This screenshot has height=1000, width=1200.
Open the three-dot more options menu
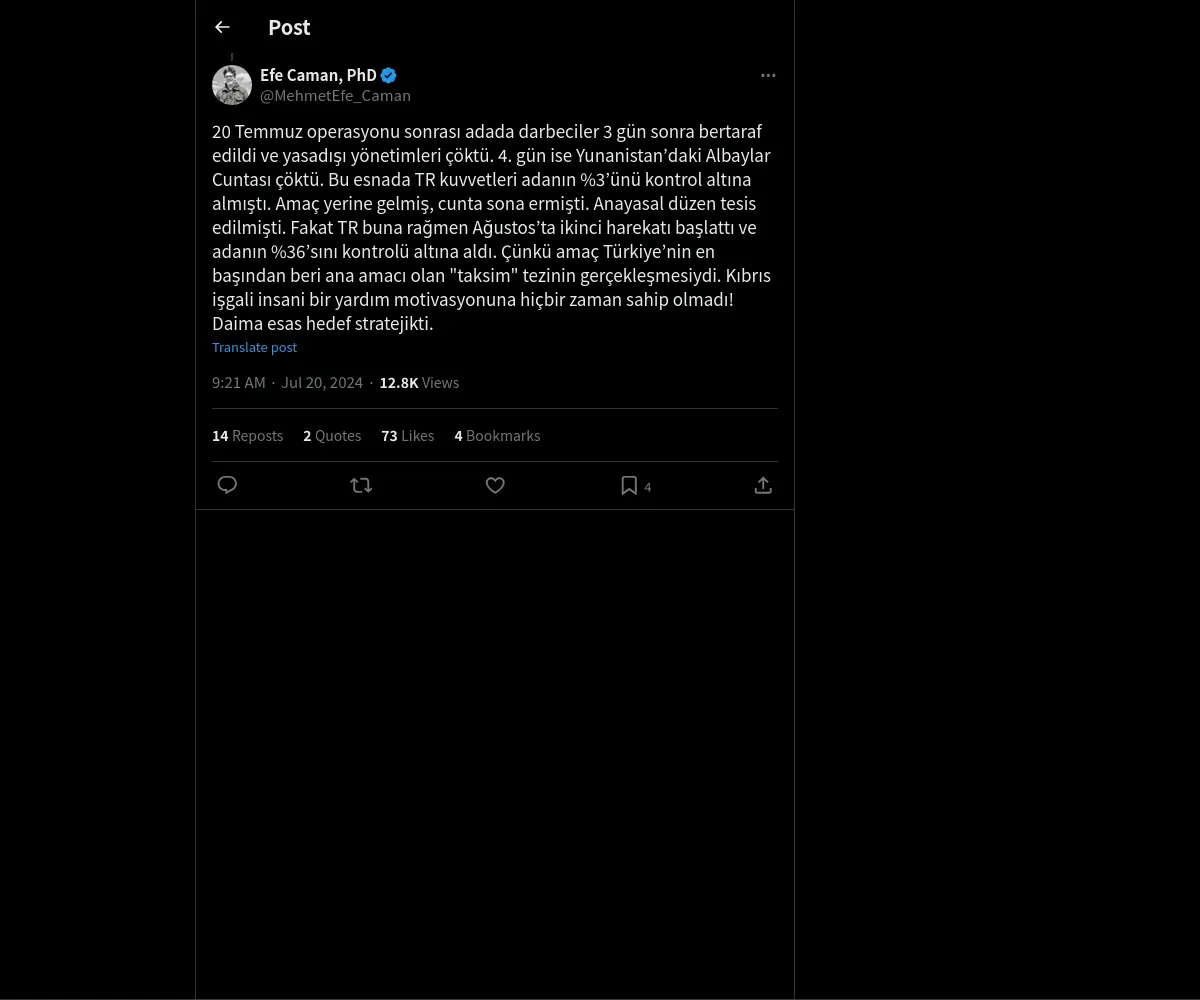(768, 75)
